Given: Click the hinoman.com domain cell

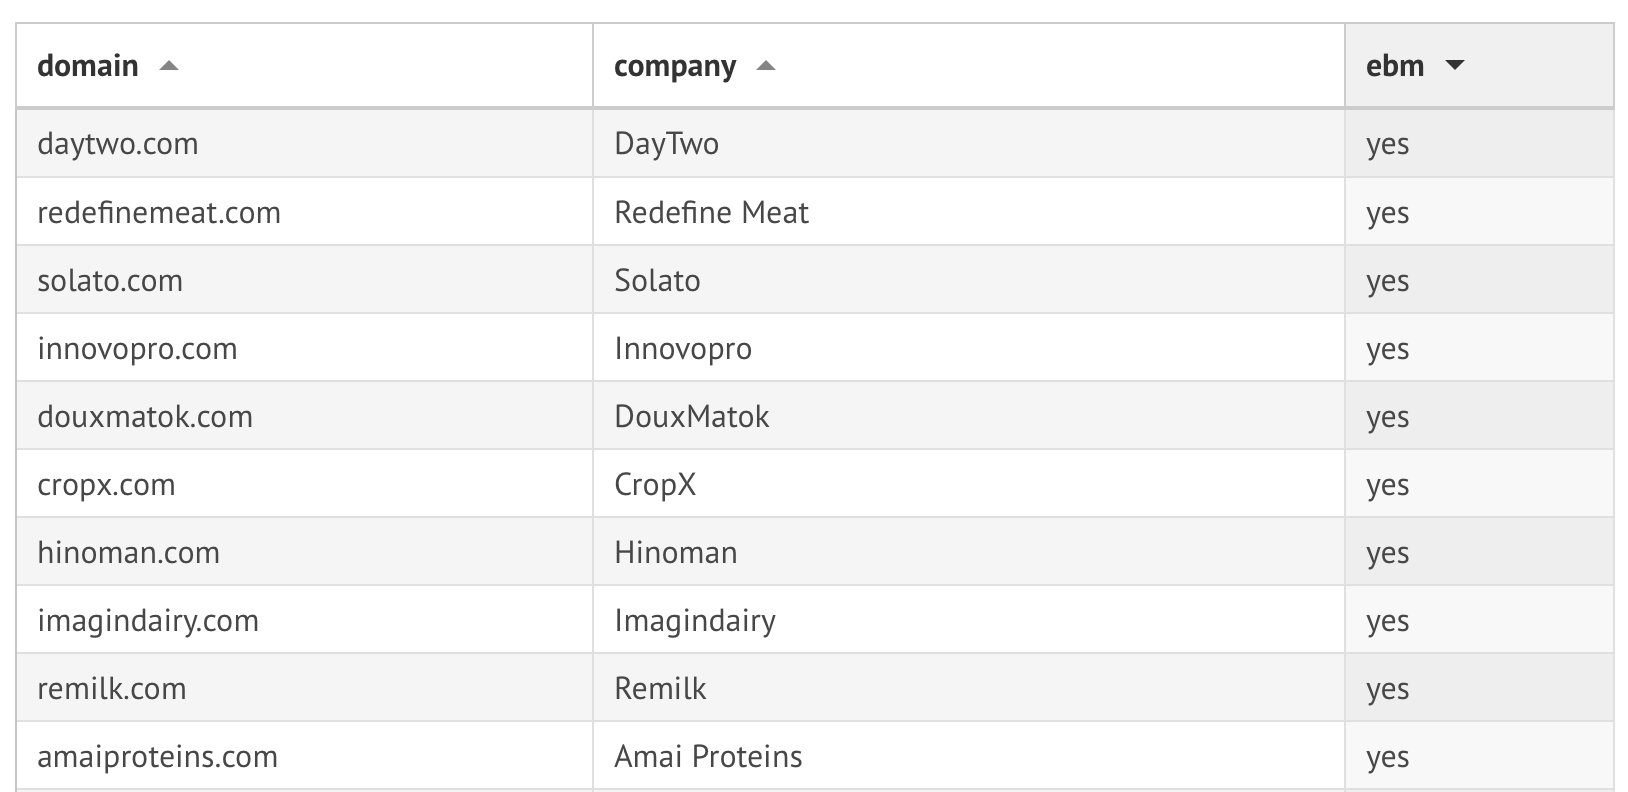Looking at the screenshot, I should click(x=128, y=552).
